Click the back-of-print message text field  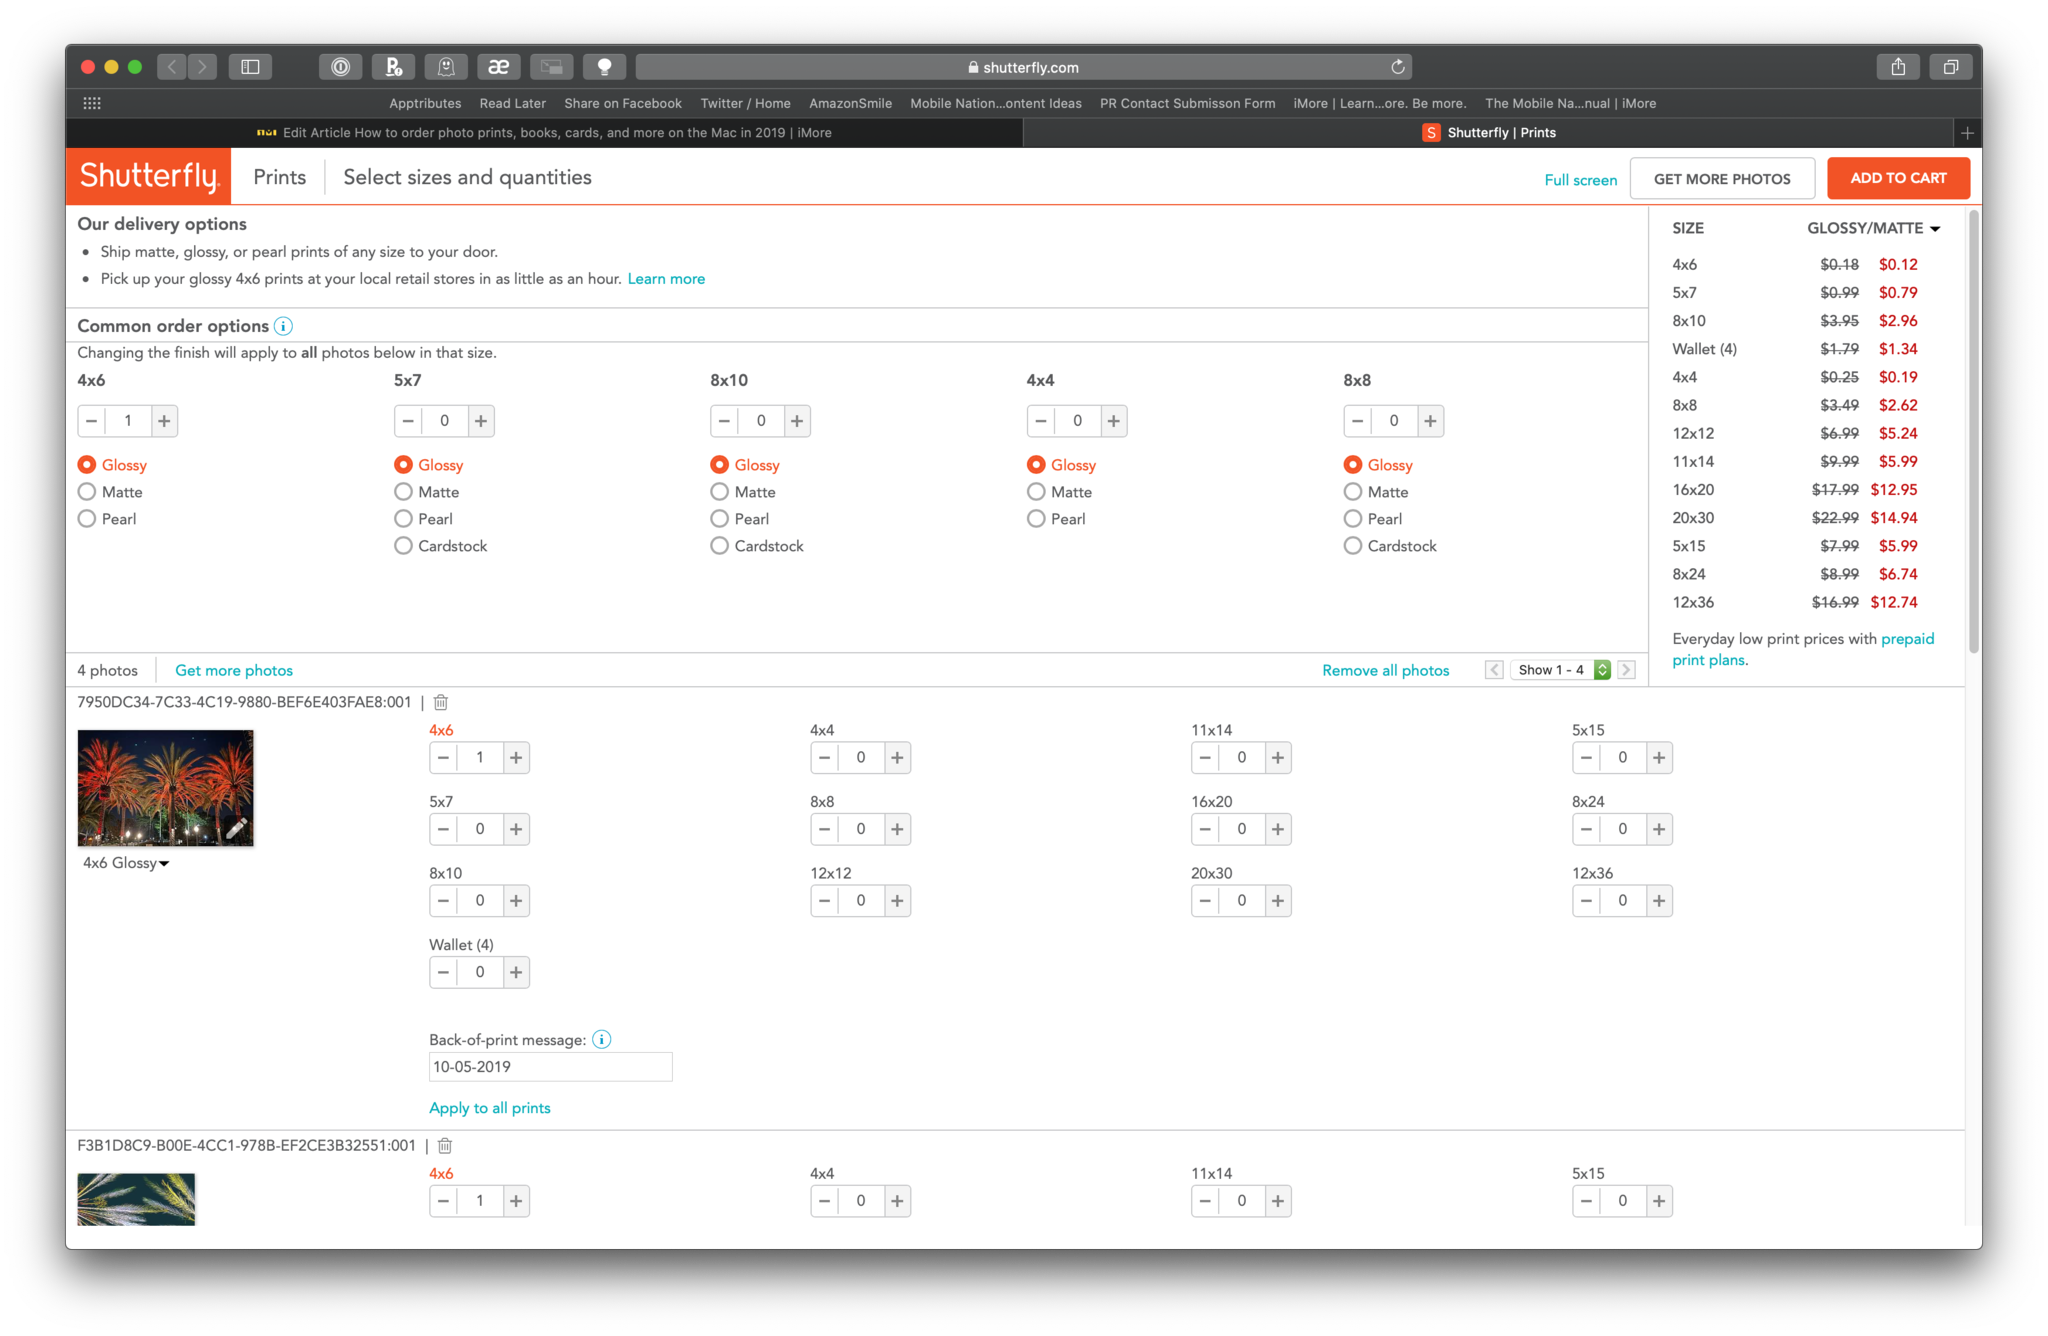click(x=550, y=1067)
